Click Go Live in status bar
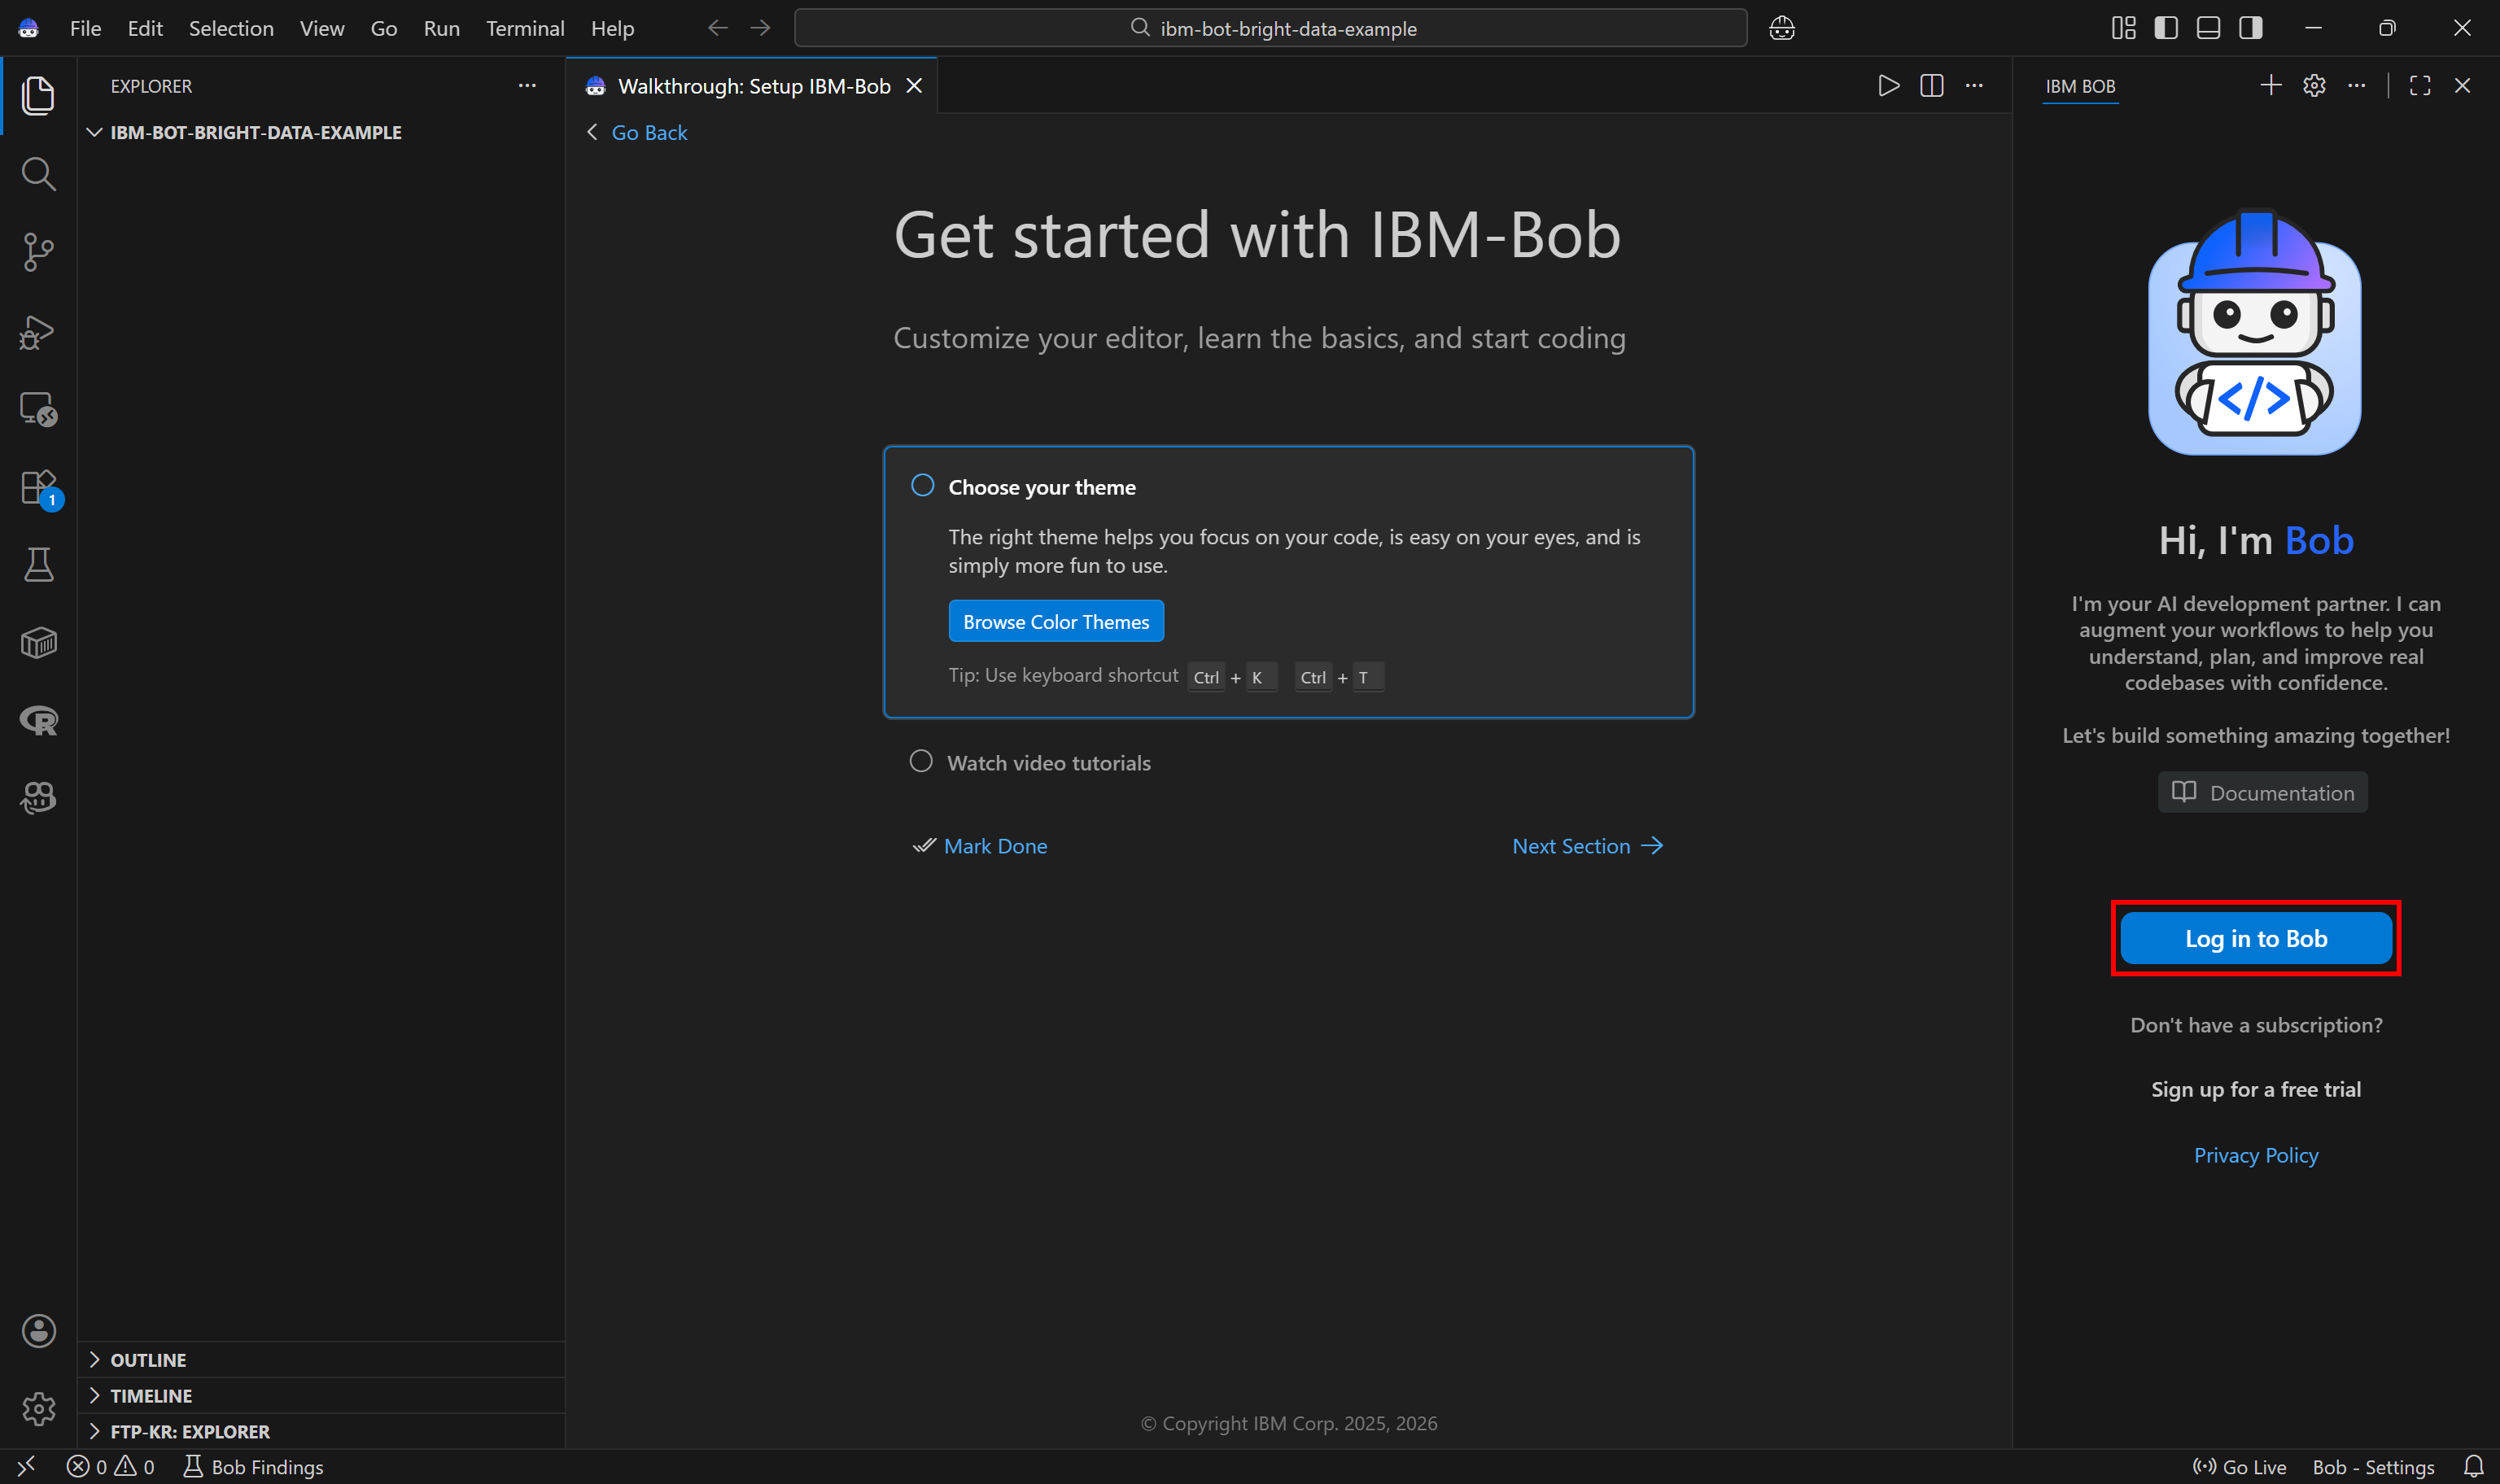This screenshot has height=1484, width=2500. 2240,1466
